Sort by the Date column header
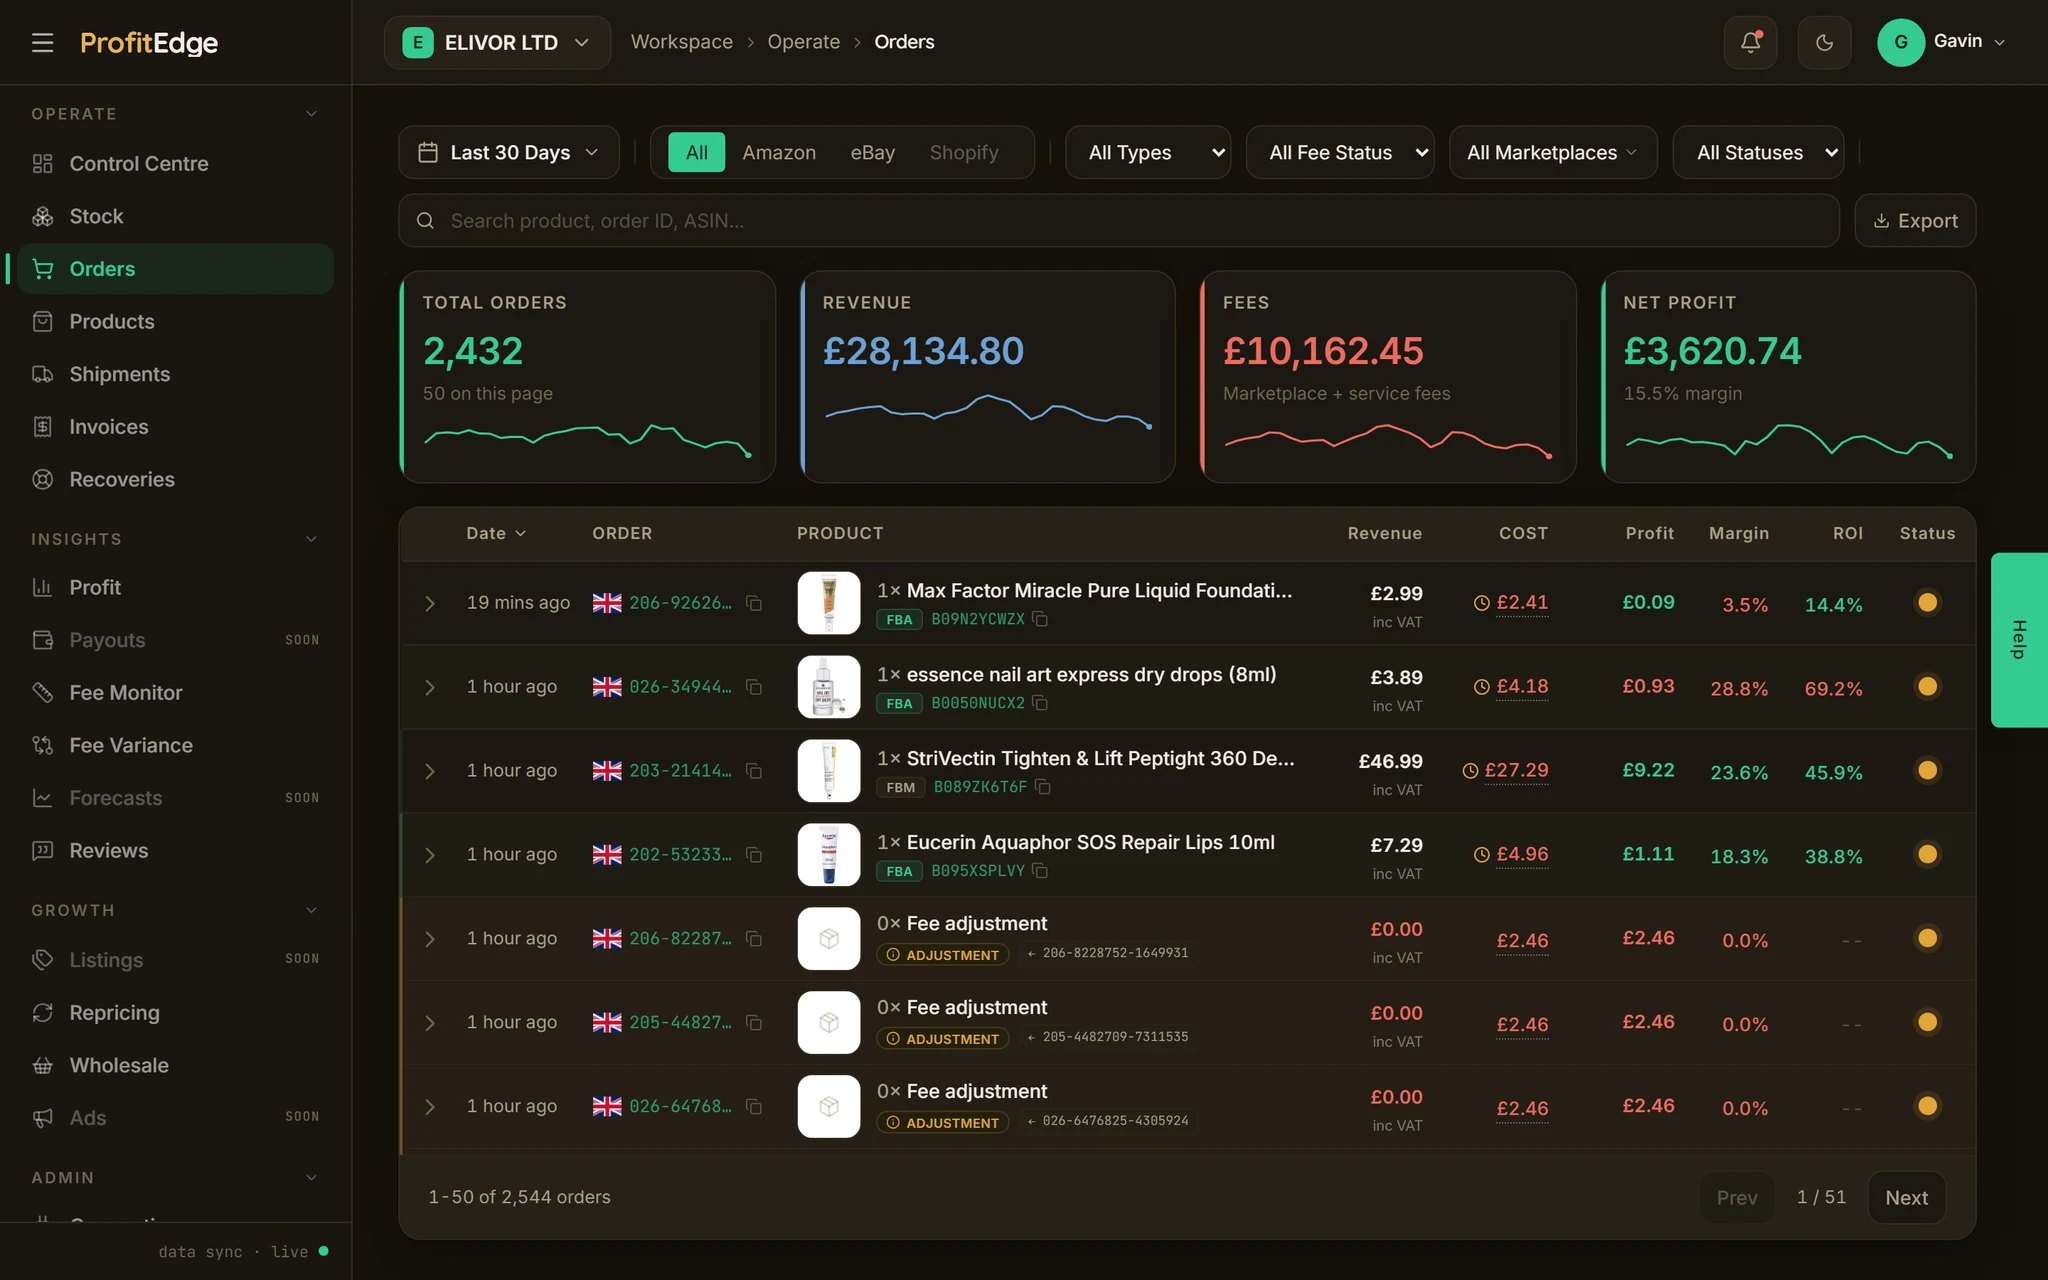 pyautogui.click(x=496, y=533)
